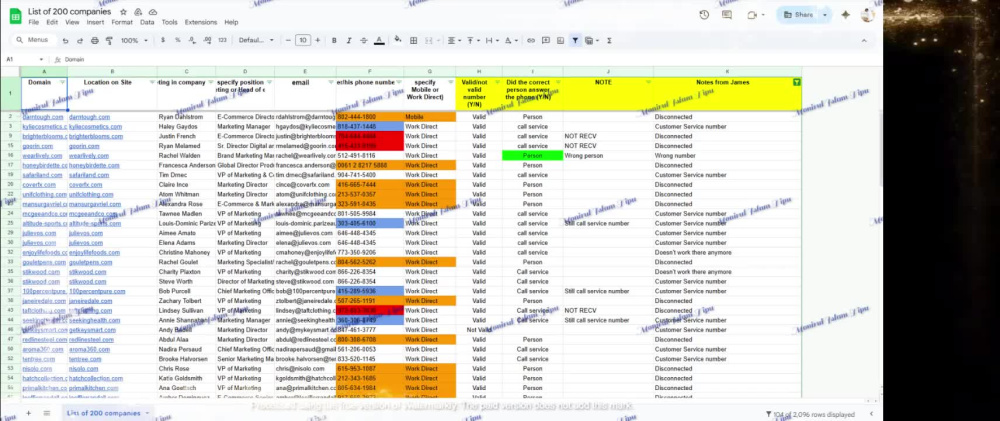Open filter on Domain column header

(x=62, y=82)
